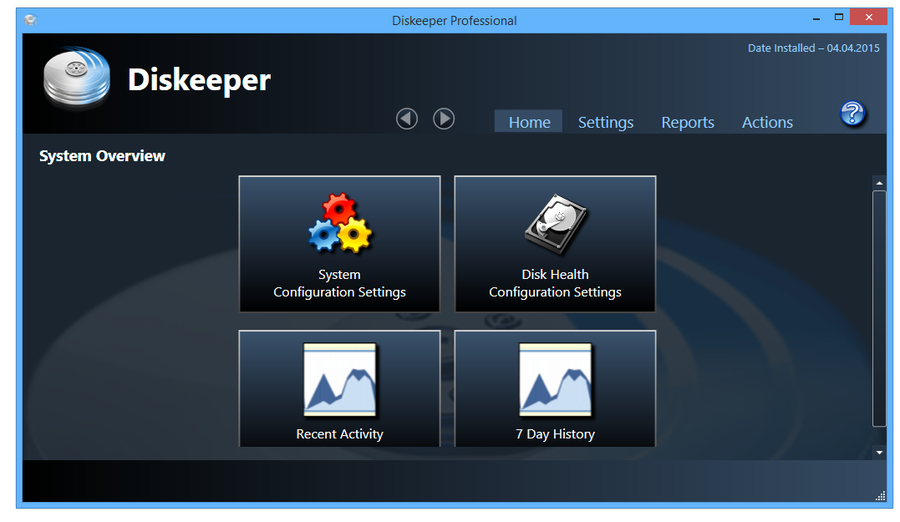Open help via the blue question mark icon

coord(852,113)
